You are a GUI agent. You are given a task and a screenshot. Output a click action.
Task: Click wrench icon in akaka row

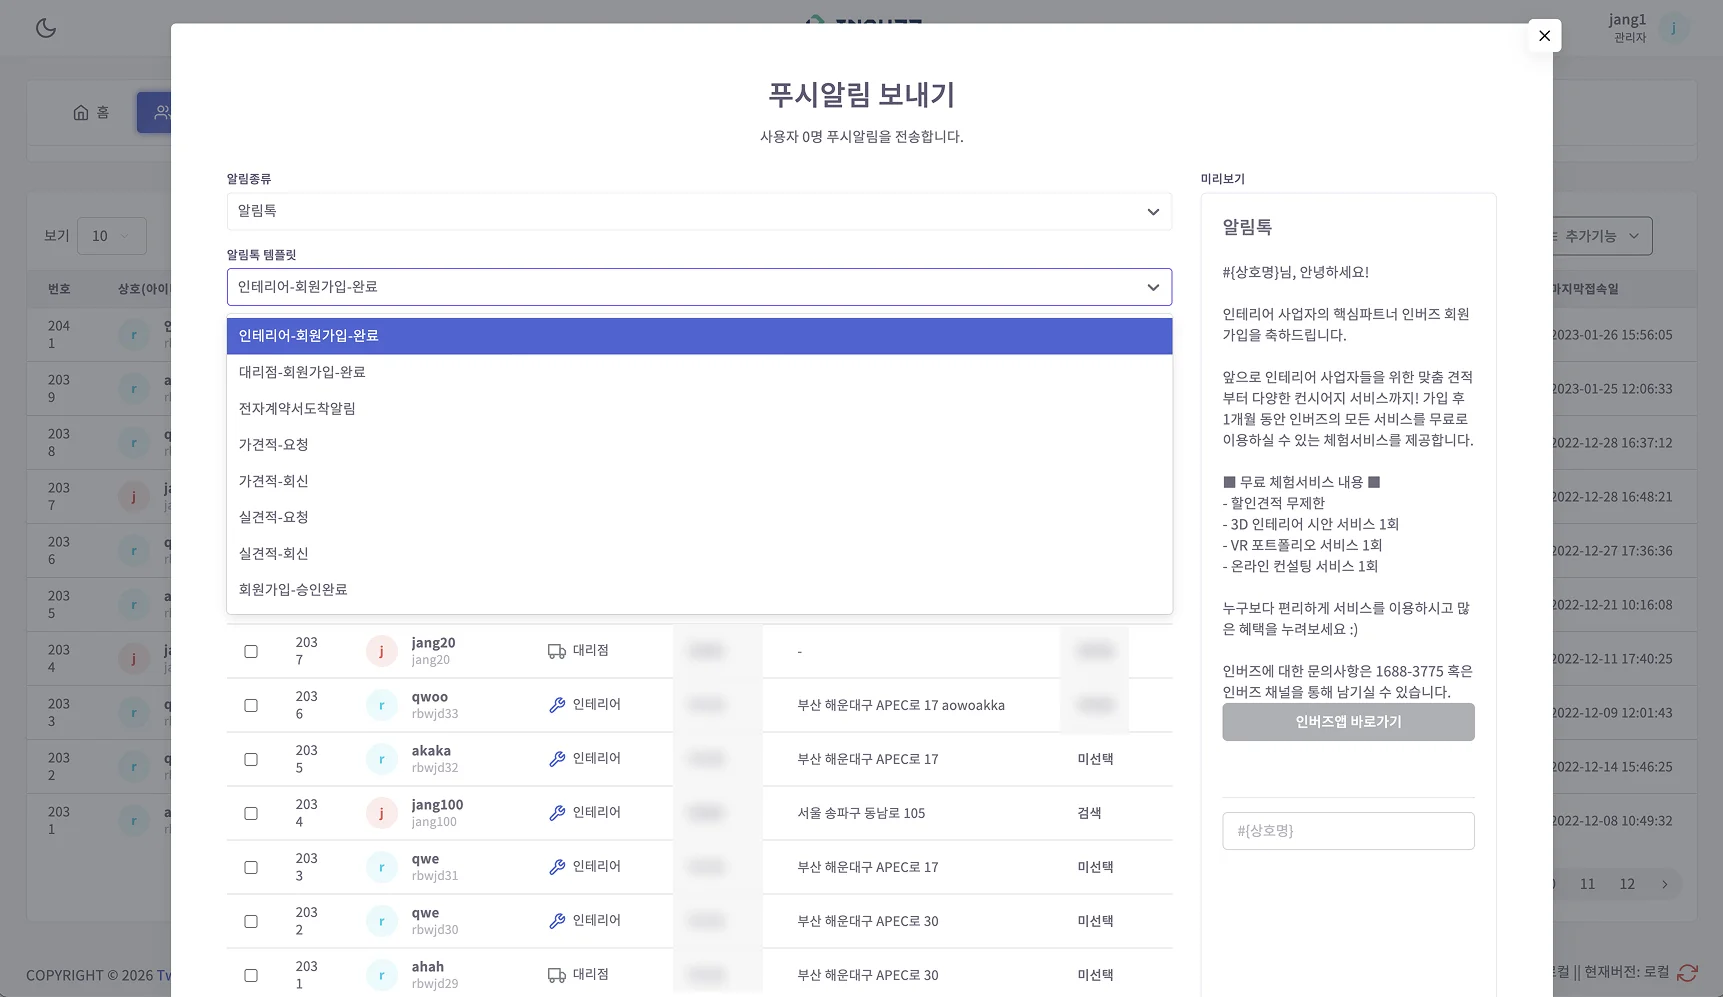[x=557, y=759]
